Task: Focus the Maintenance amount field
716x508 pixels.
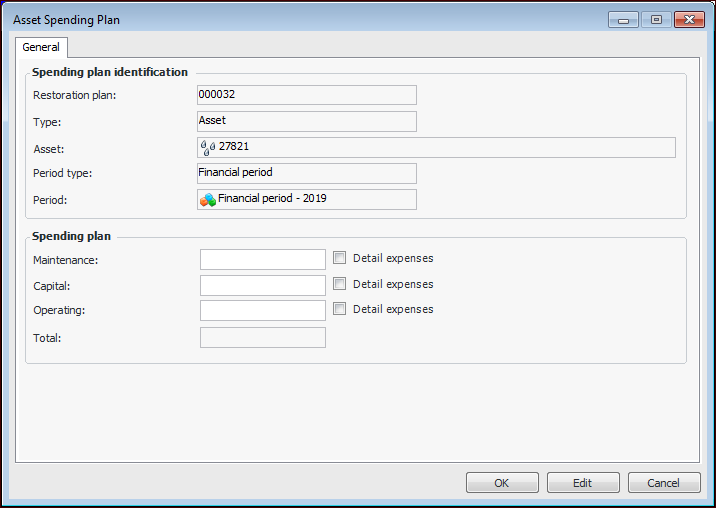Action: [263, 259]
